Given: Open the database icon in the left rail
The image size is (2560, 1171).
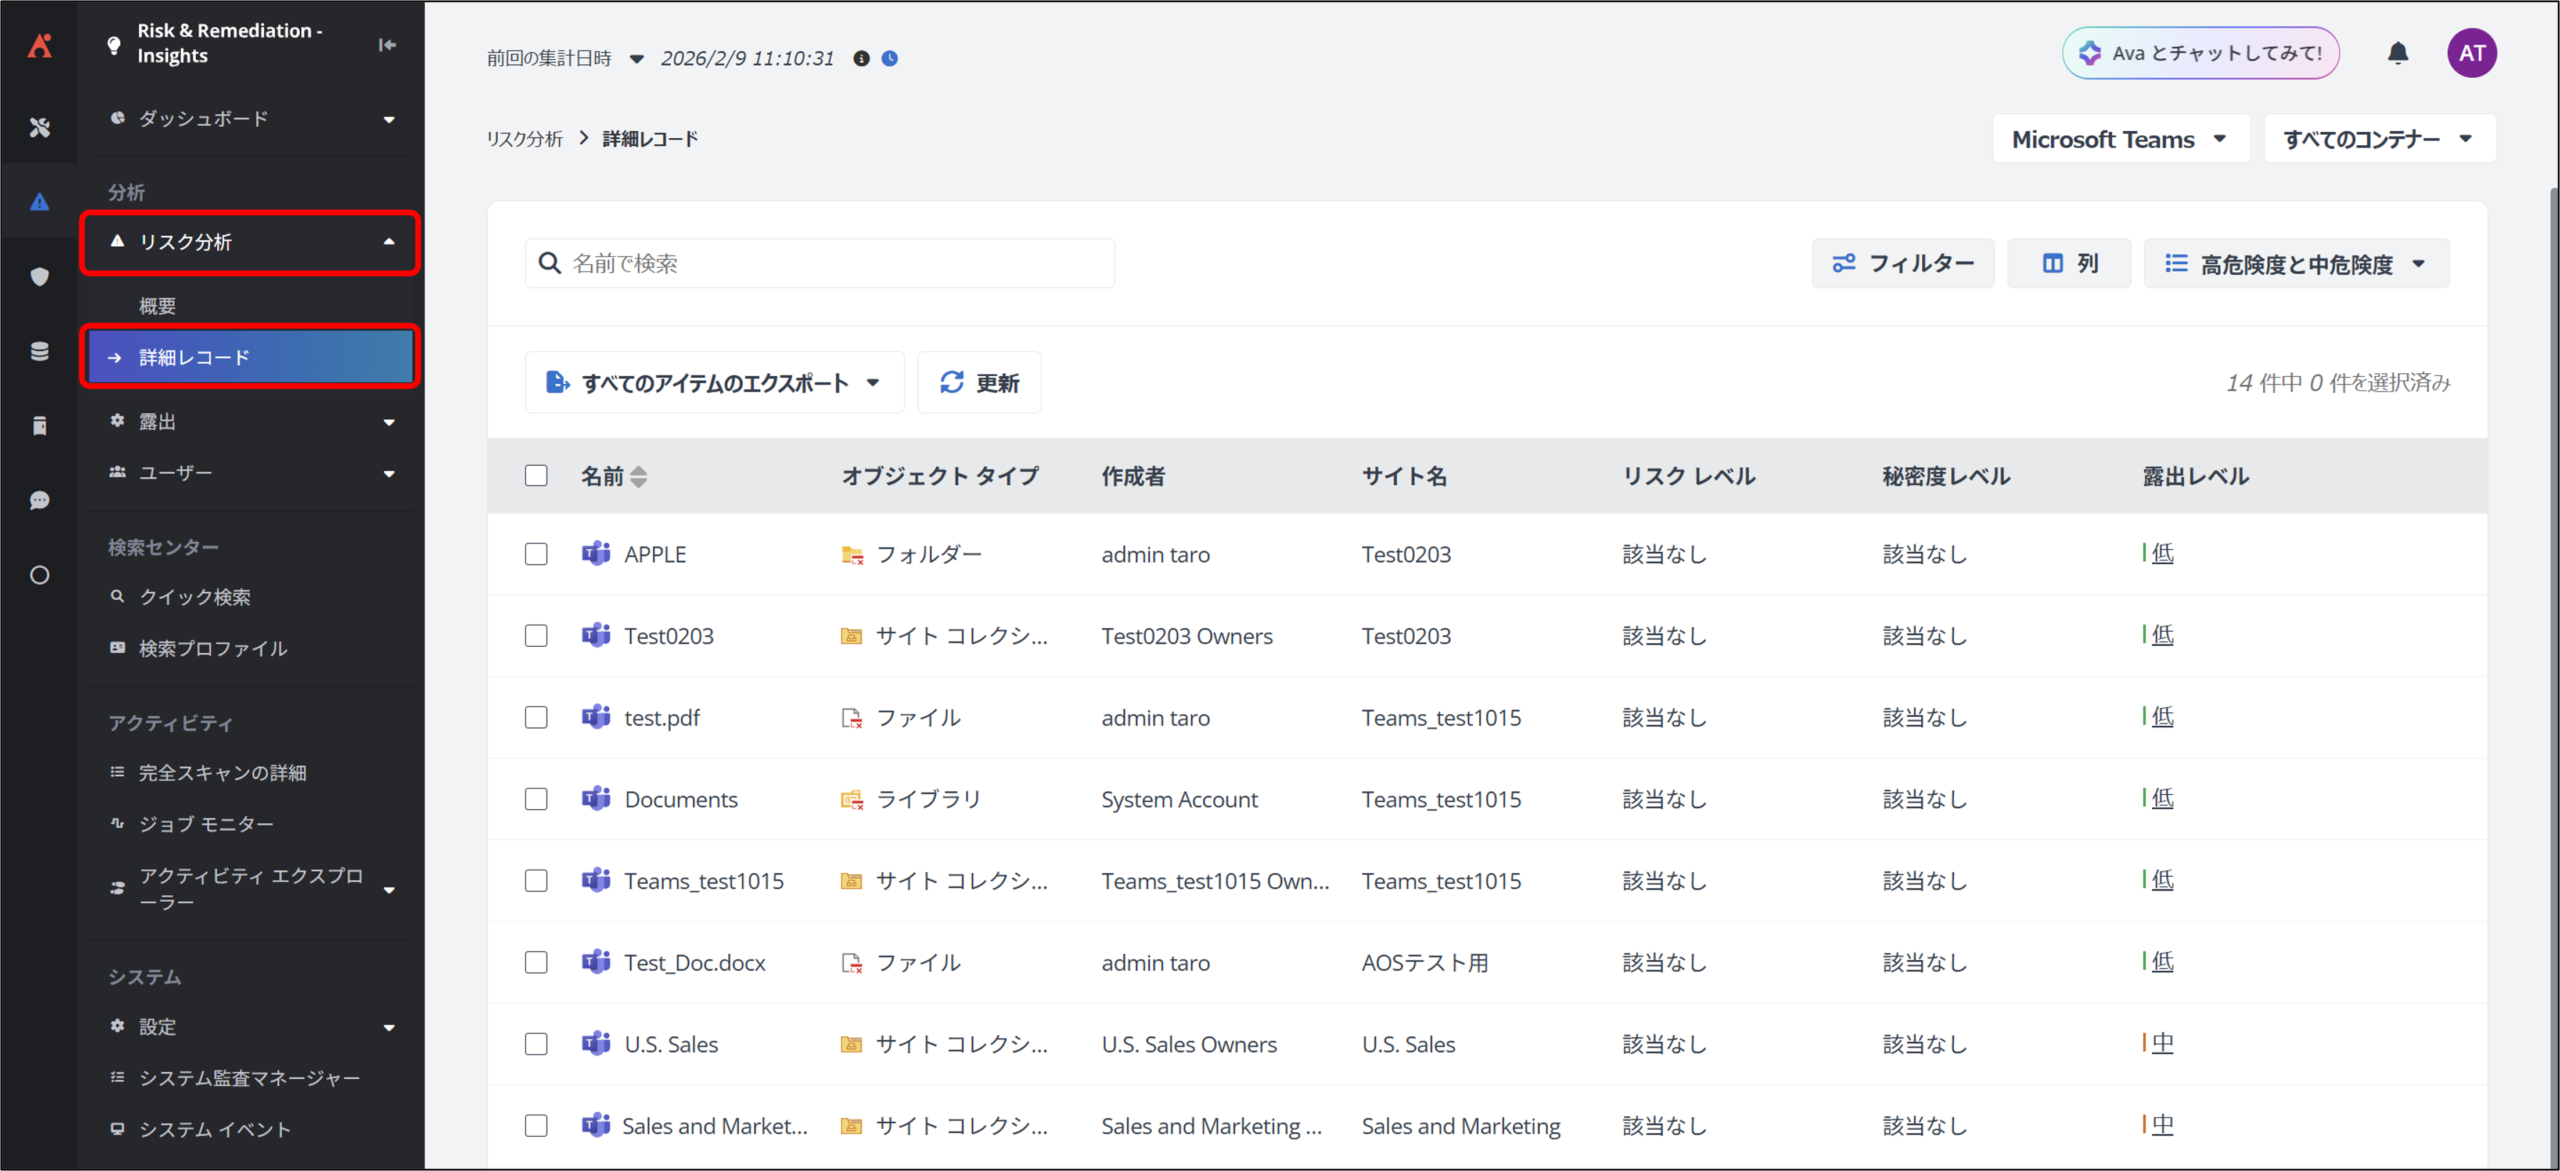Looking at the screenshot, I should [x=39, y=351].
